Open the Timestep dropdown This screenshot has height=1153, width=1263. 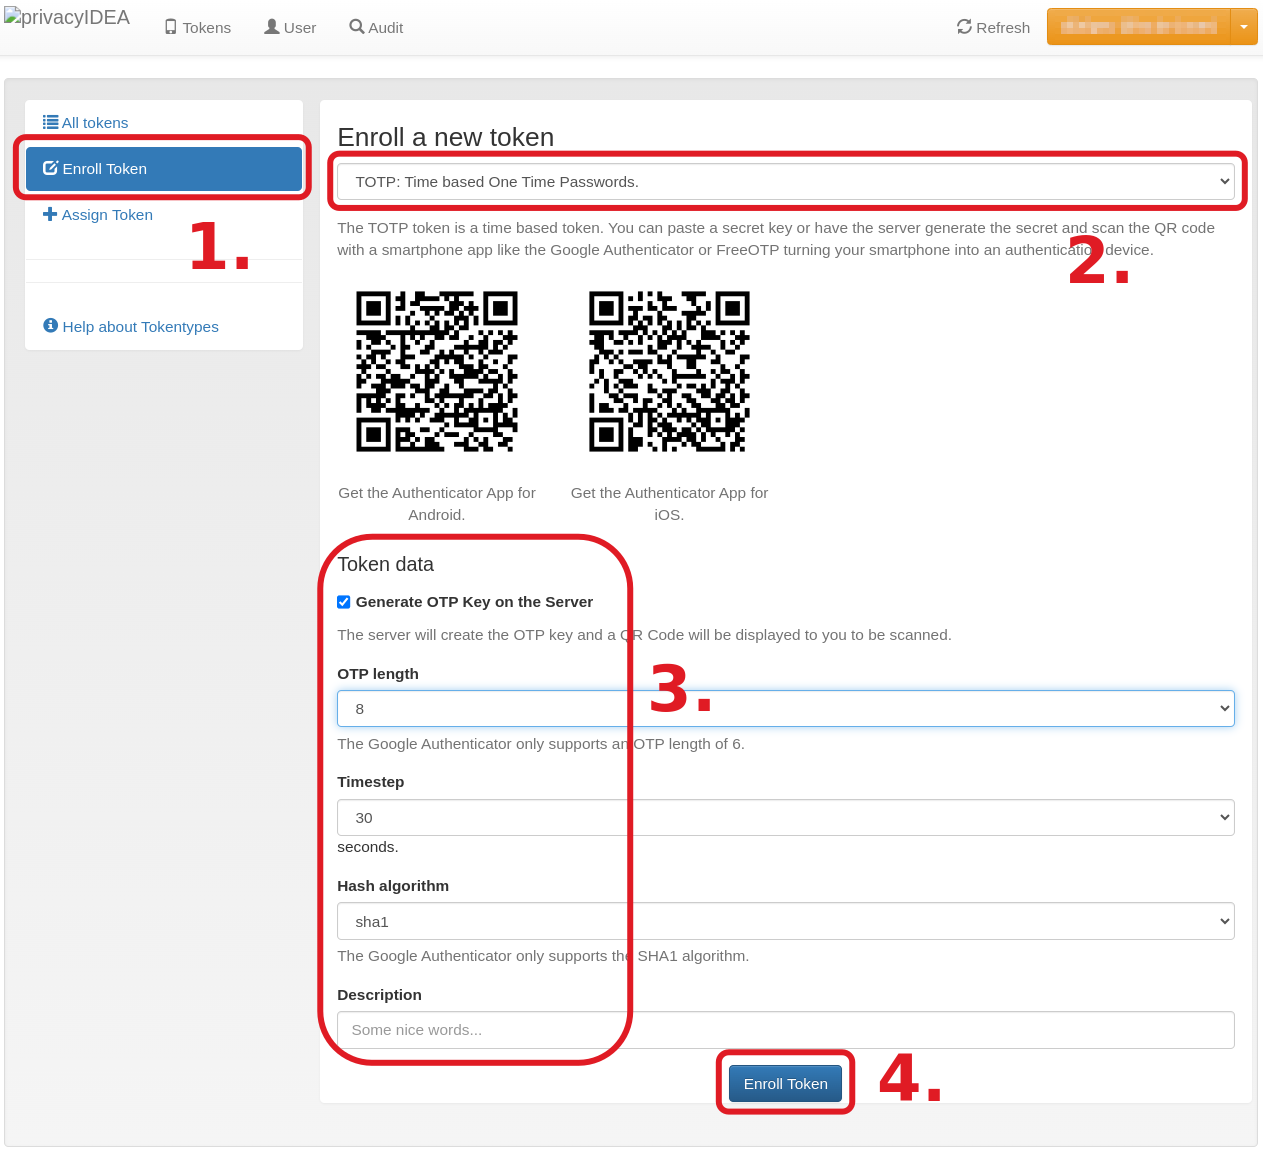[x=785, y=817]
